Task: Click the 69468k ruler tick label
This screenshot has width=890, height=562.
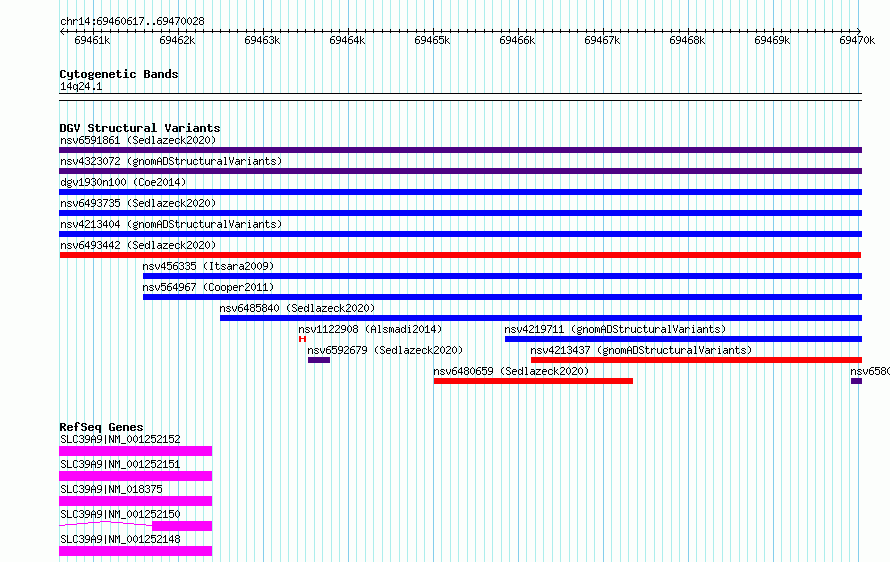Action: [687, 40]
